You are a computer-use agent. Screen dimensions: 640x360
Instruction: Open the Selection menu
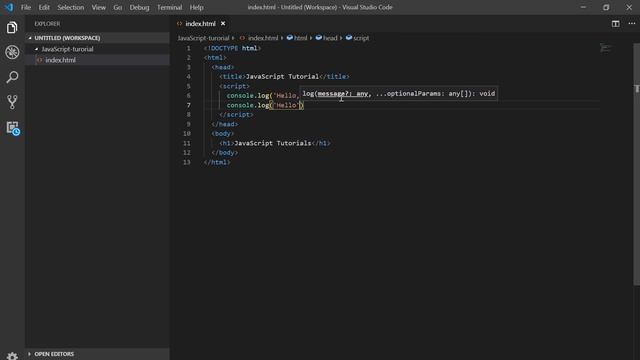tap(71, 7)
